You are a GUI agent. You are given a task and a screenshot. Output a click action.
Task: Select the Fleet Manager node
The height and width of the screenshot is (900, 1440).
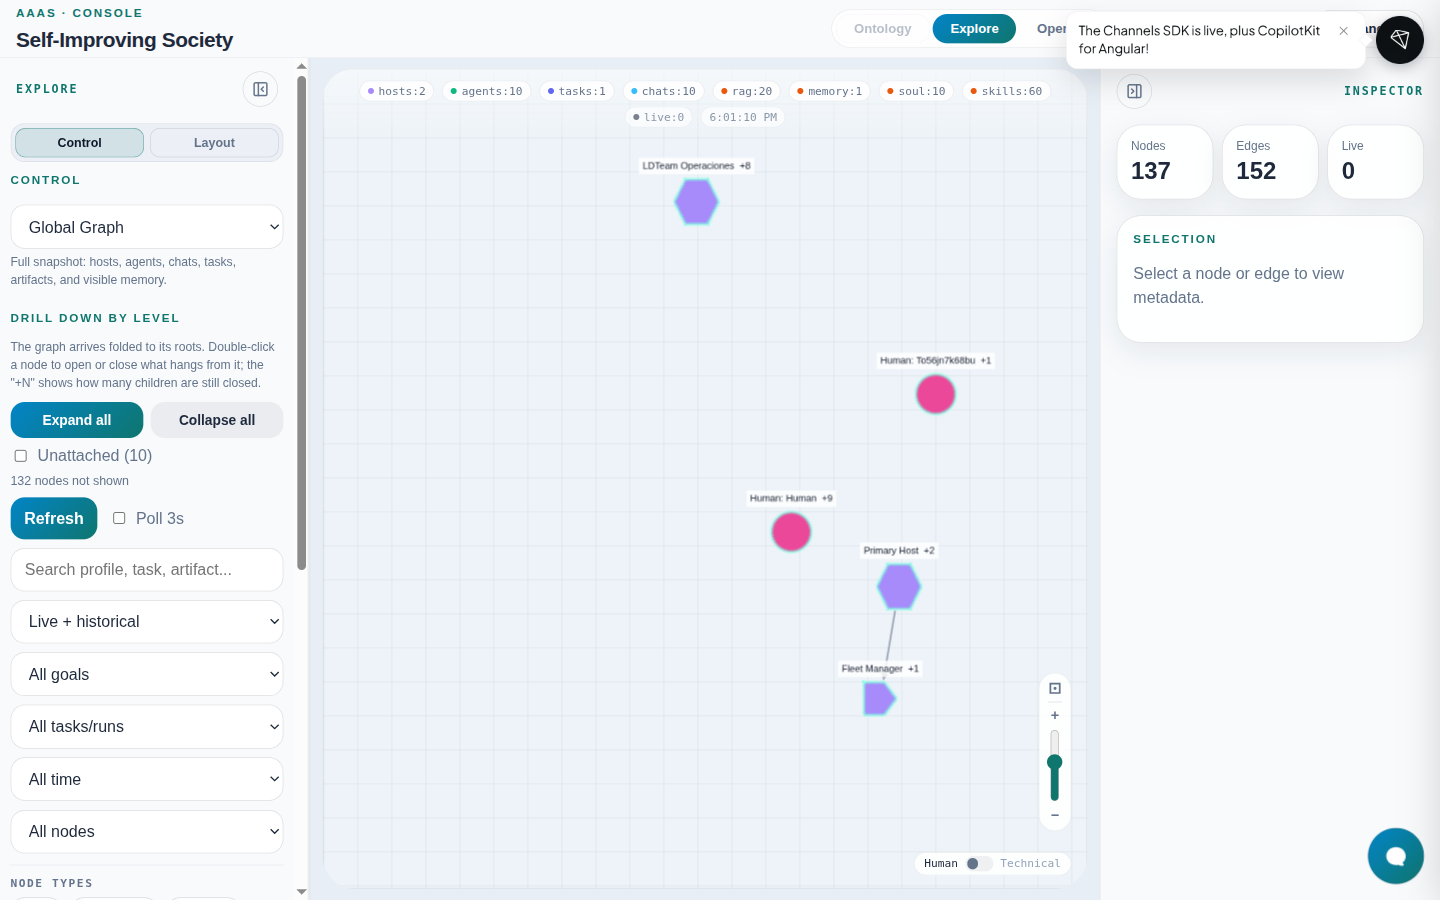(x=879, y=699)
